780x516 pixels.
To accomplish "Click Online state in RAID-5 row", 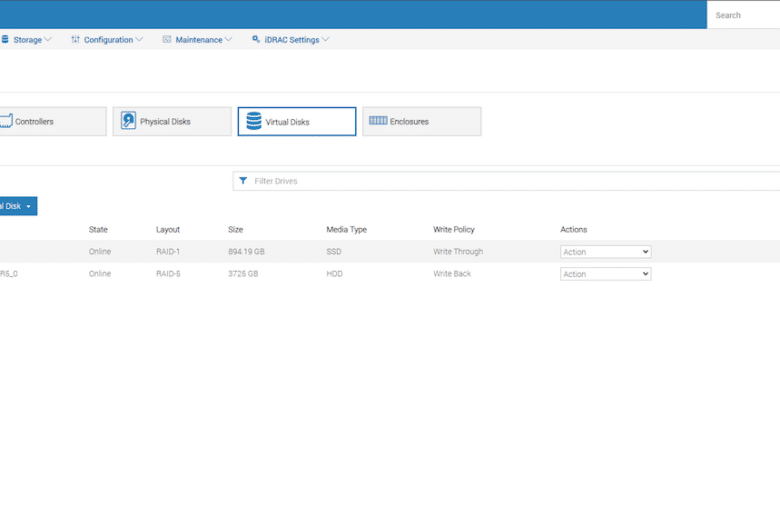I will 99,274.
